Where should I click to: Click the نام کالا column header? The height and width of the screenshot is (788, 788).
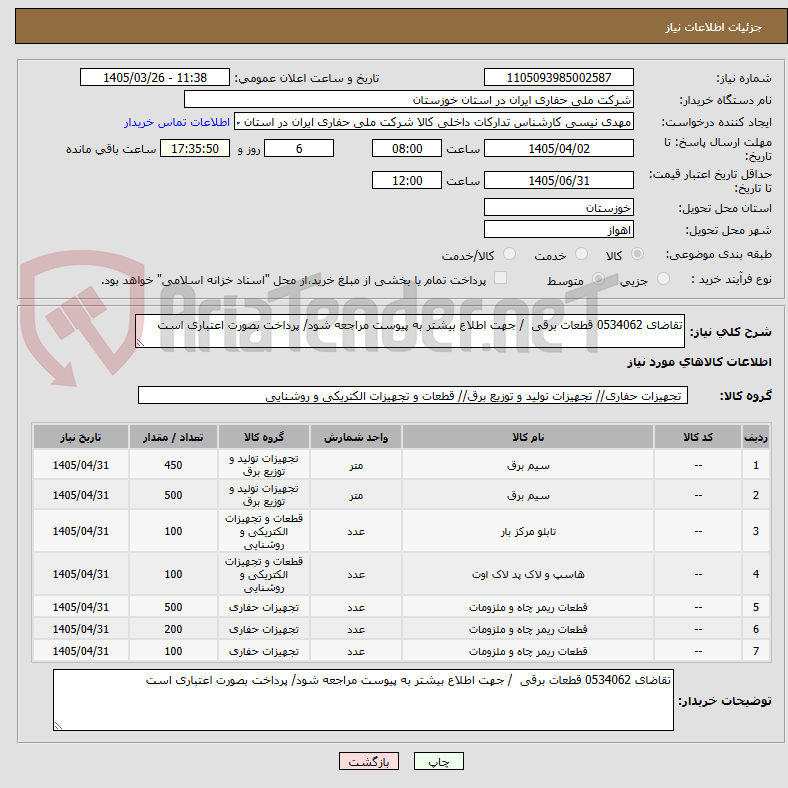coord(528,437)
